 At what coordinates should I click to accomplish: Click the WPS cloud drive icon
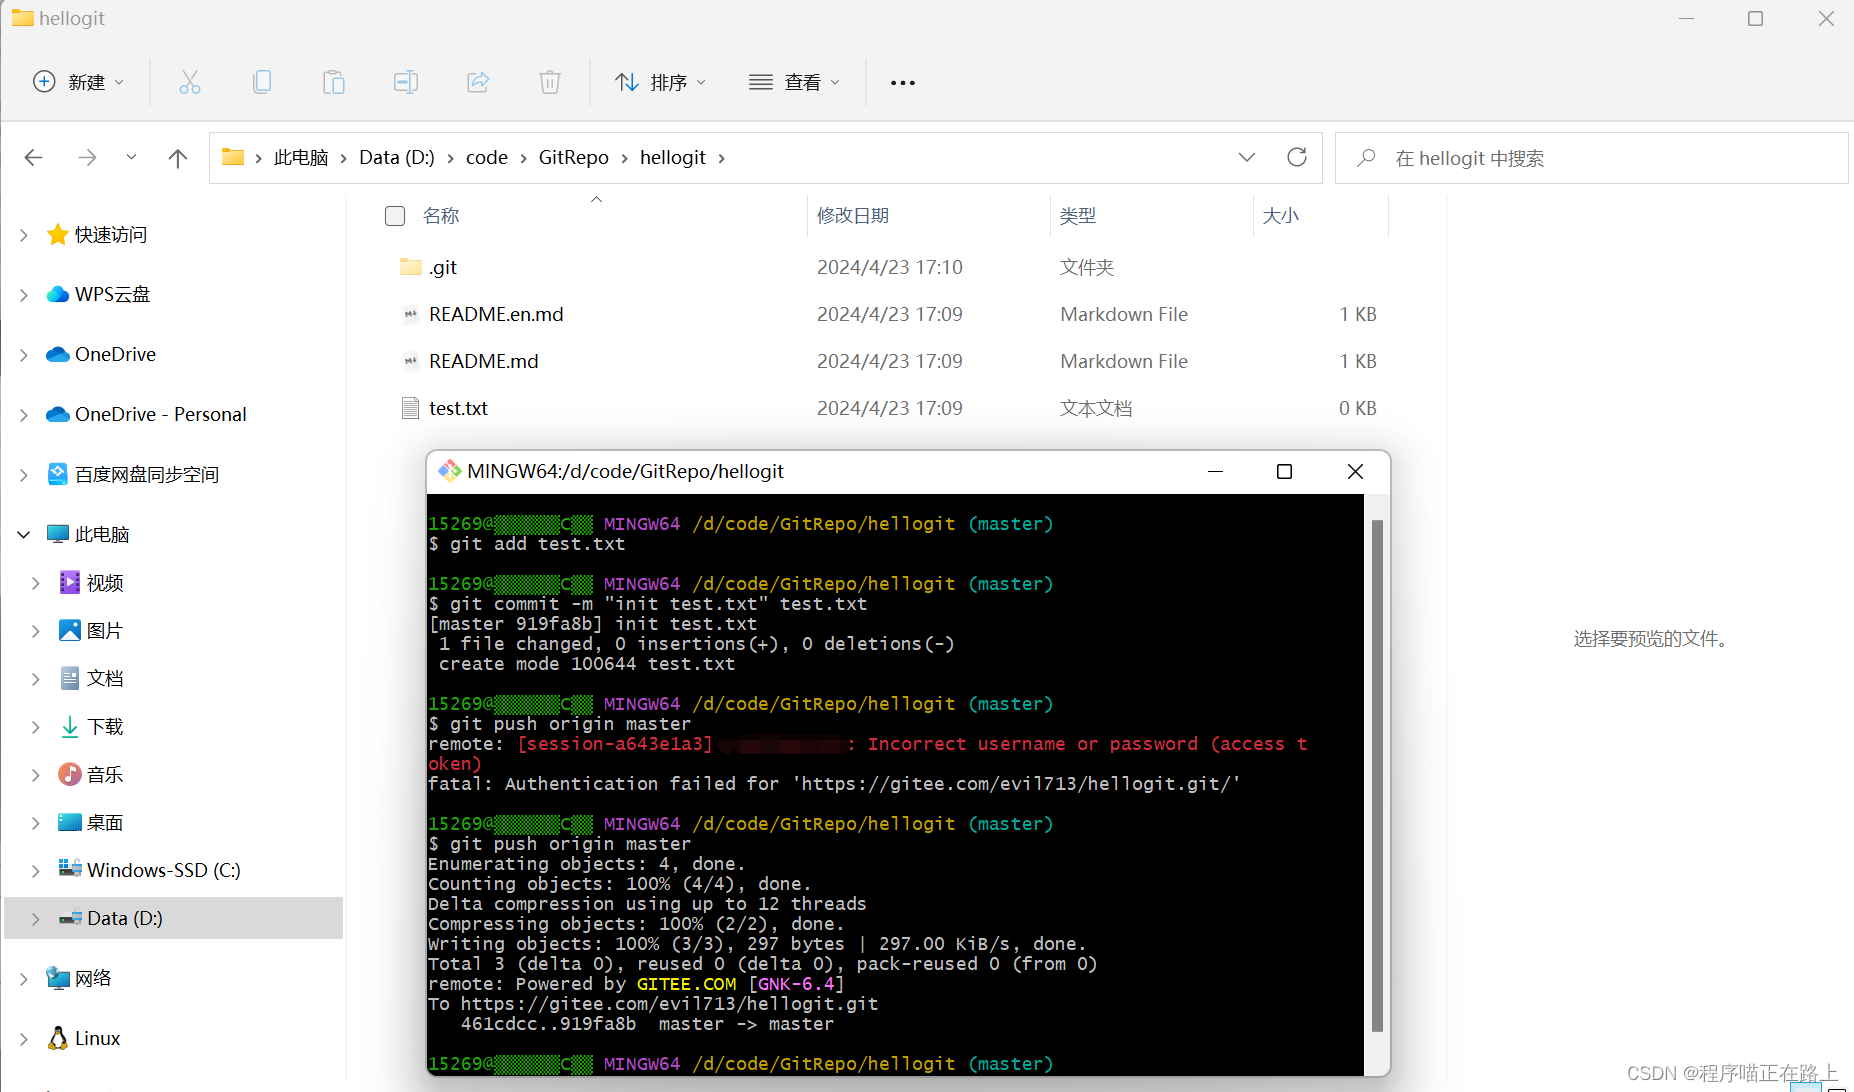58,294
